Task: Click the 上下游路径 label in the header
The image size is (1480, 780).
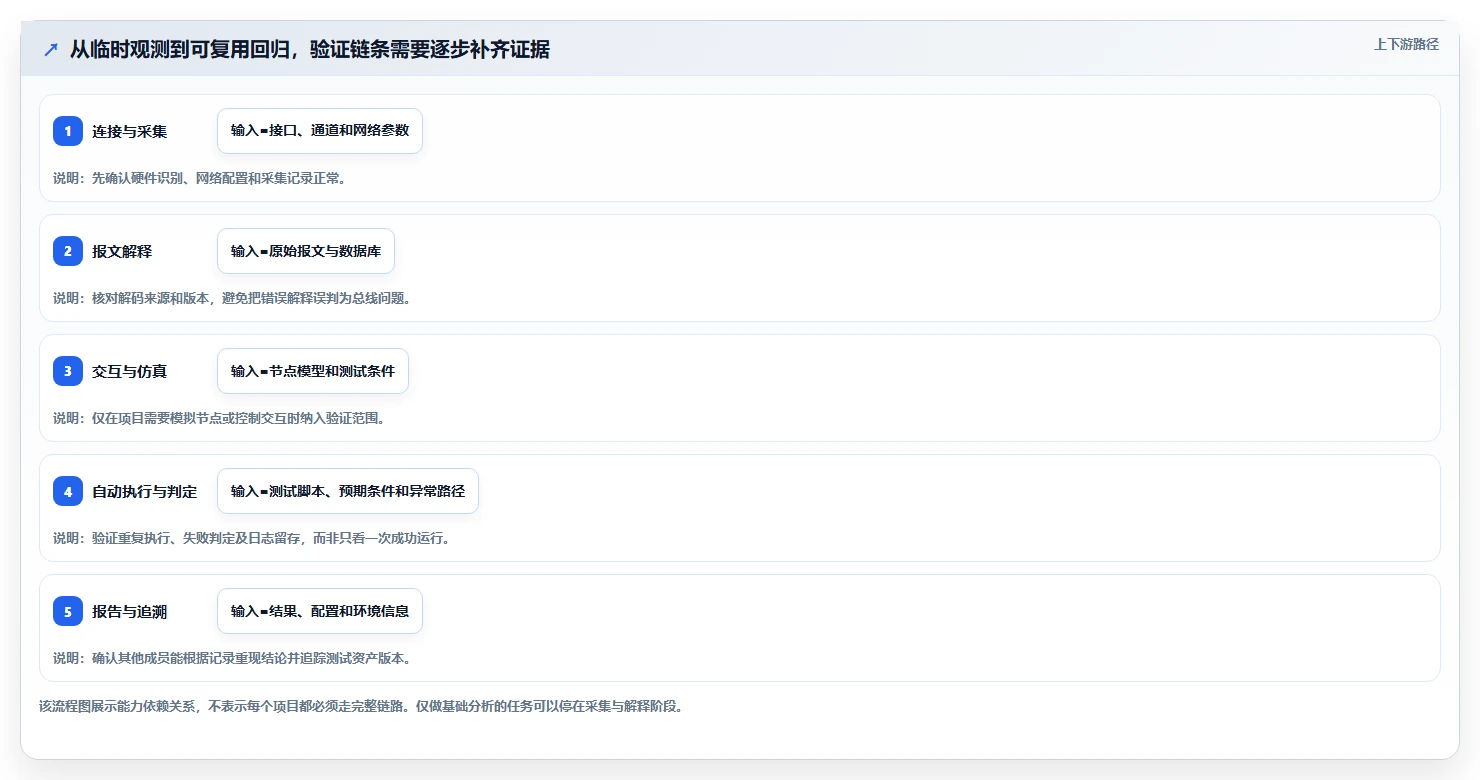Action: click(x=1406, y=44)
